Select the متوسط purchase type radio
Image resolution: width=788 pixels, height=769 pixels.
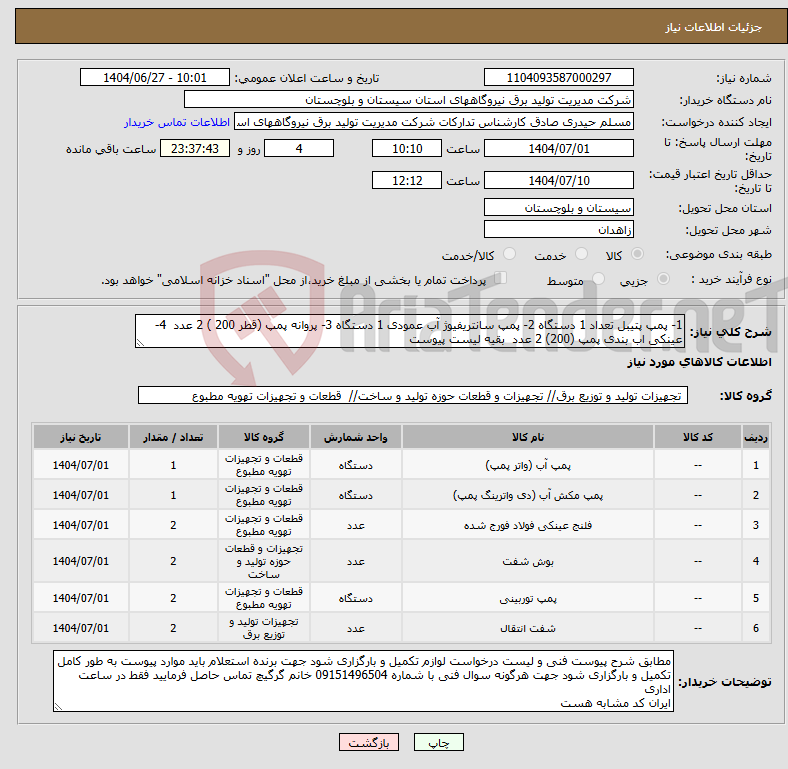pos(599,279)
